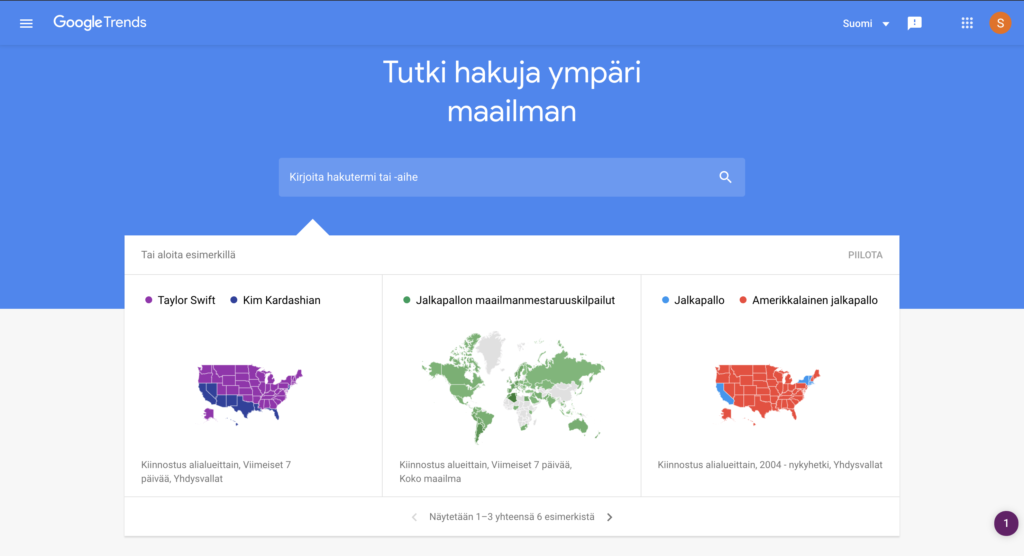
Task: Open the world map football example
Action: pos(512,387)
